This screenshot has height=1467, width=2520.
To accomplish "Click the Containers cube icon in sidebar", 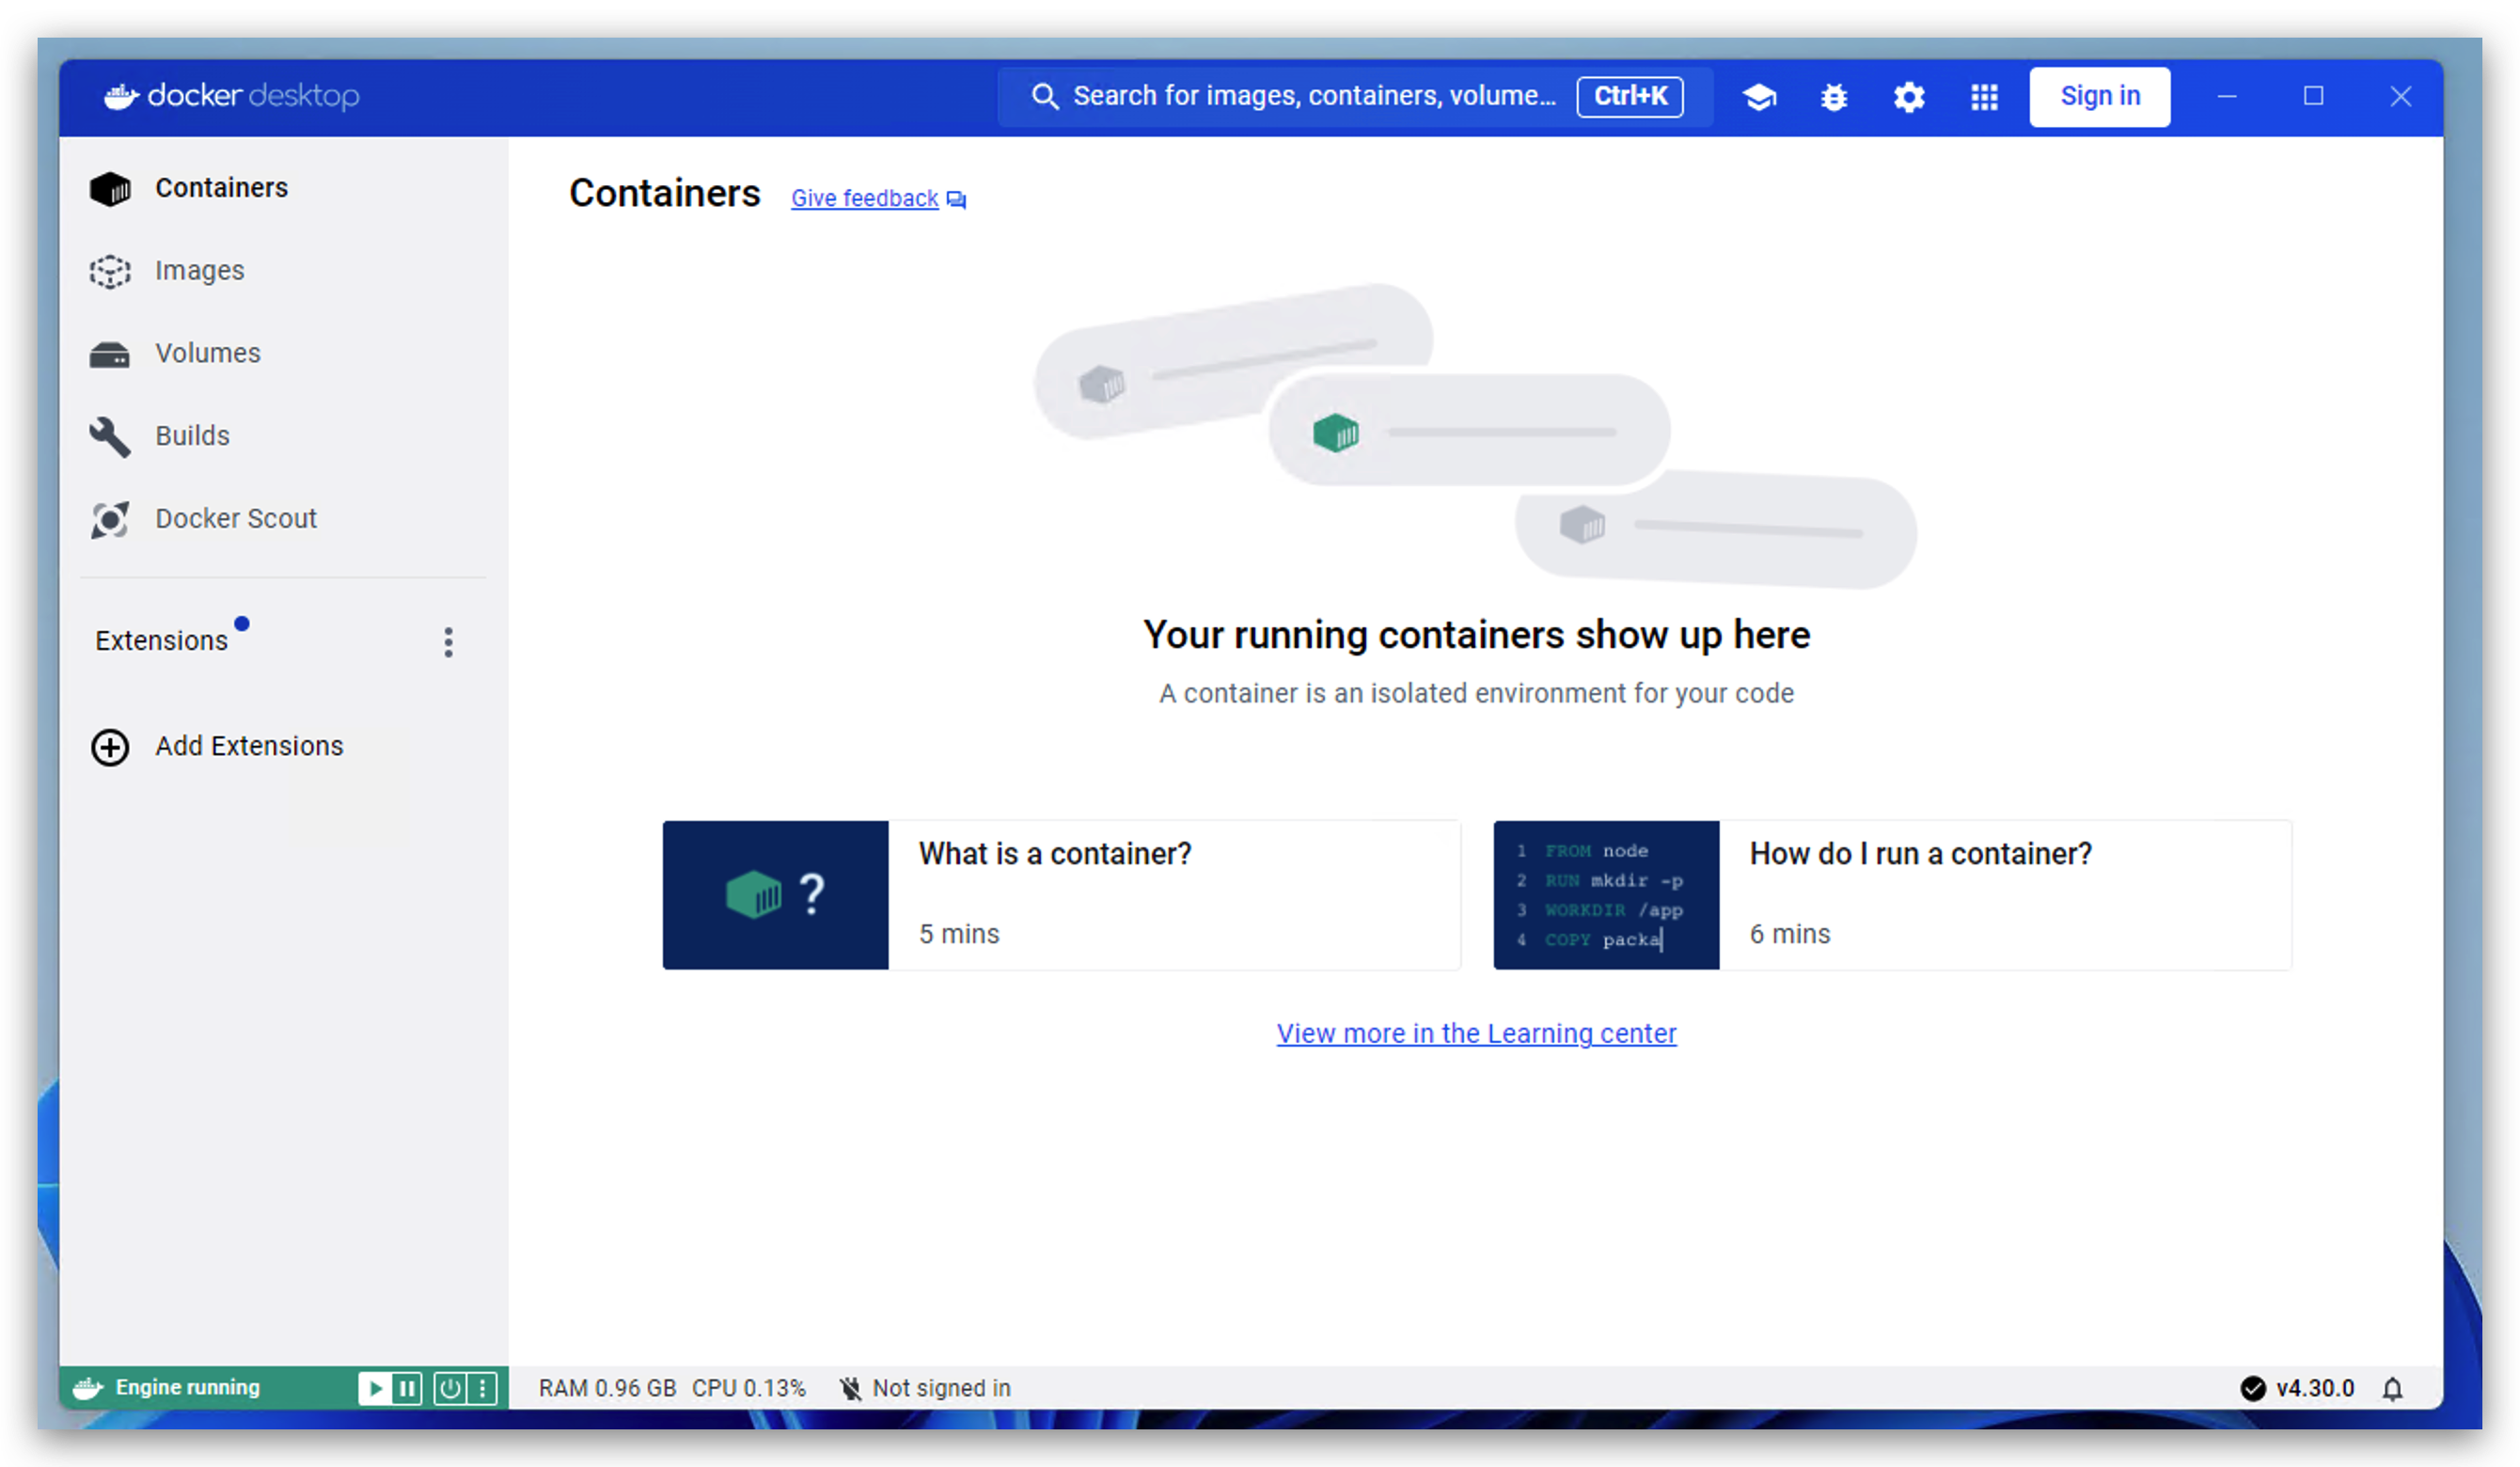I will [110, 188].
